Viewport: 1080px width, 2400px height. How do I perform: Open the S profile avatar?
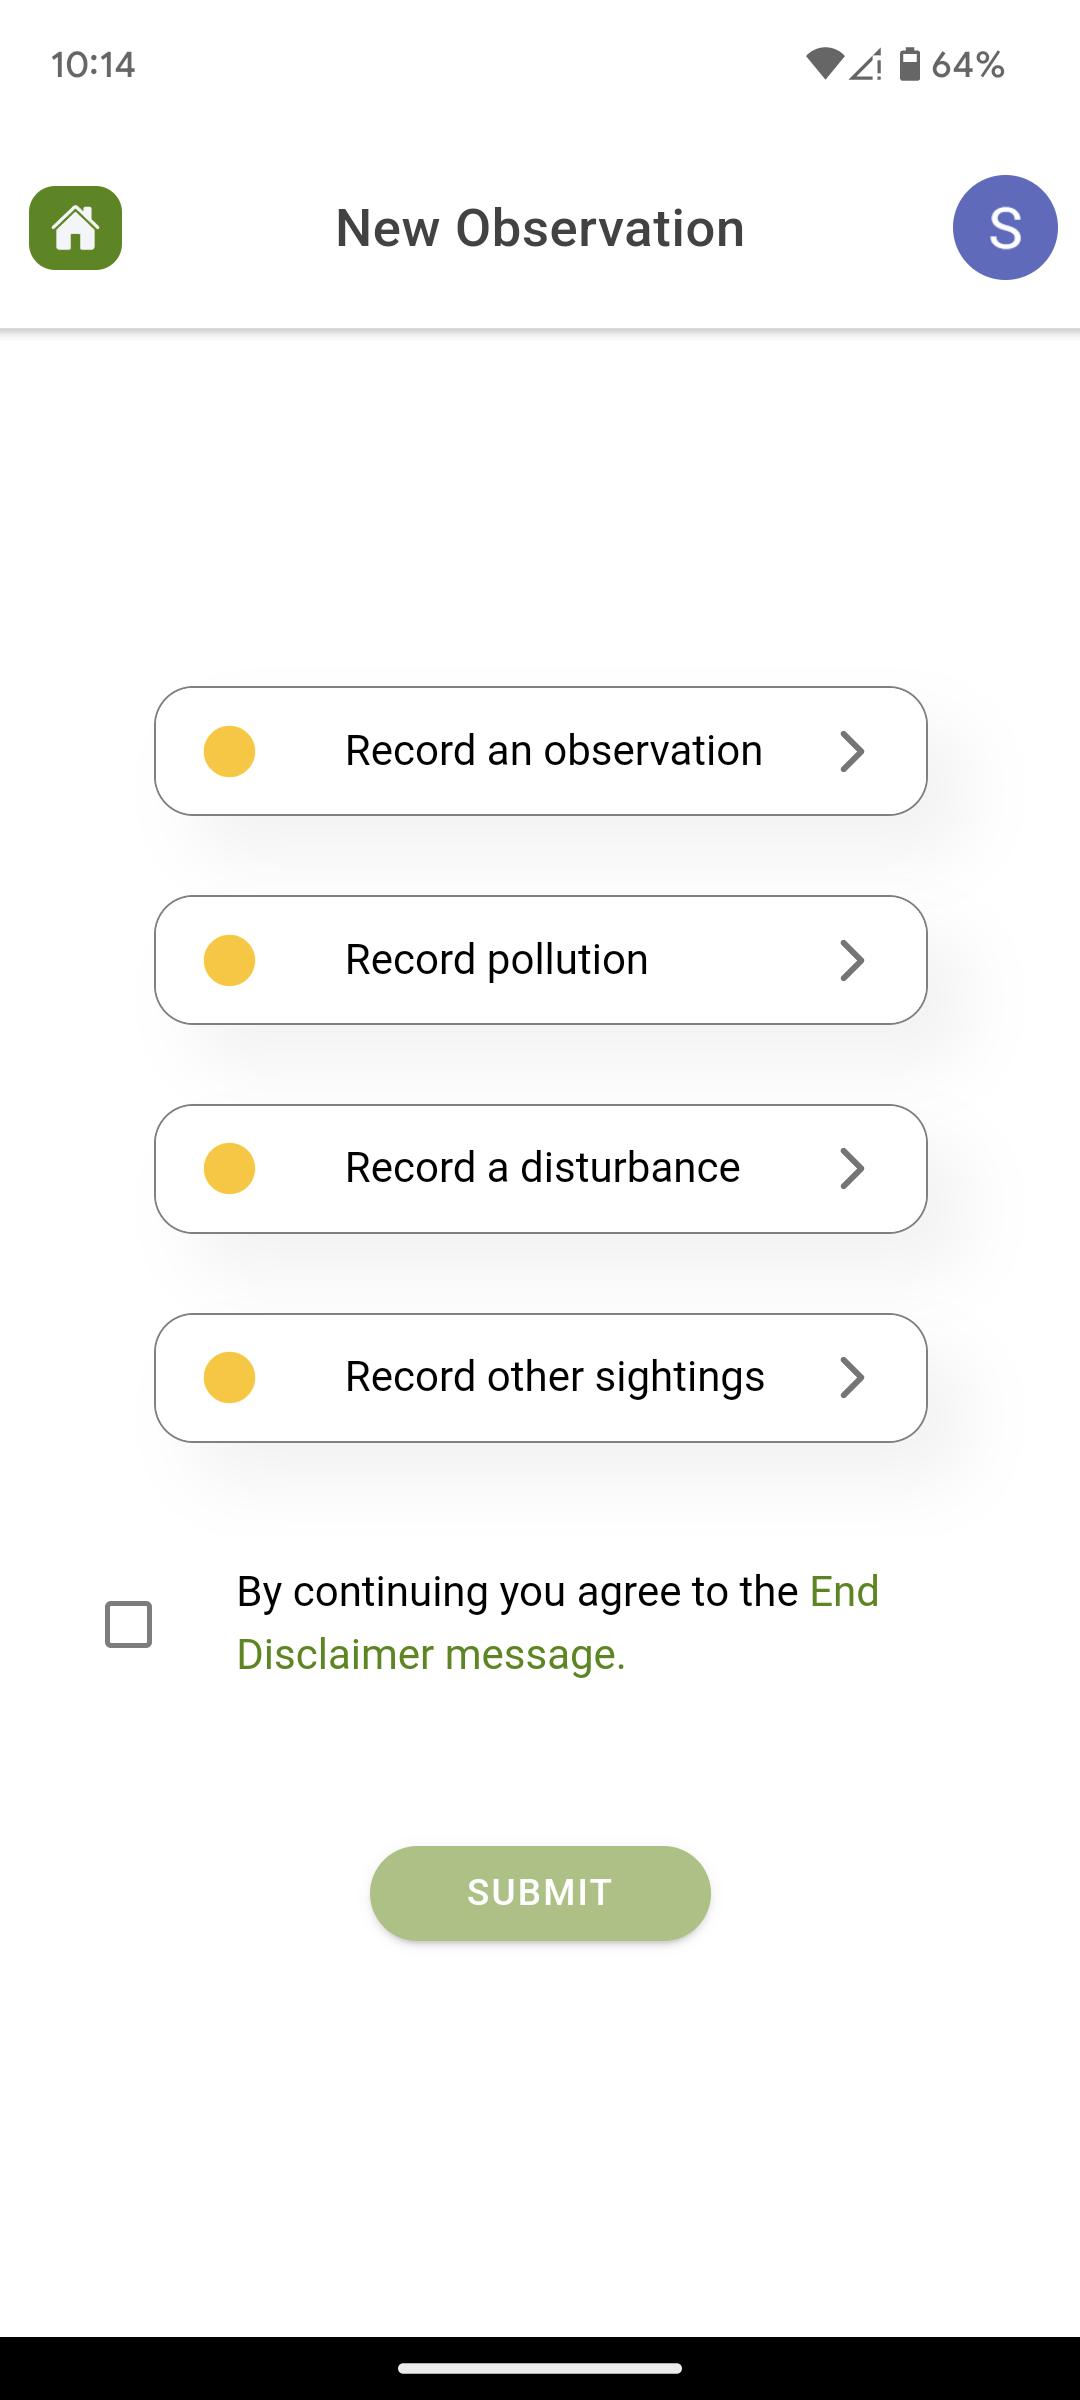pyautogui.click(x=1005, y=227)
